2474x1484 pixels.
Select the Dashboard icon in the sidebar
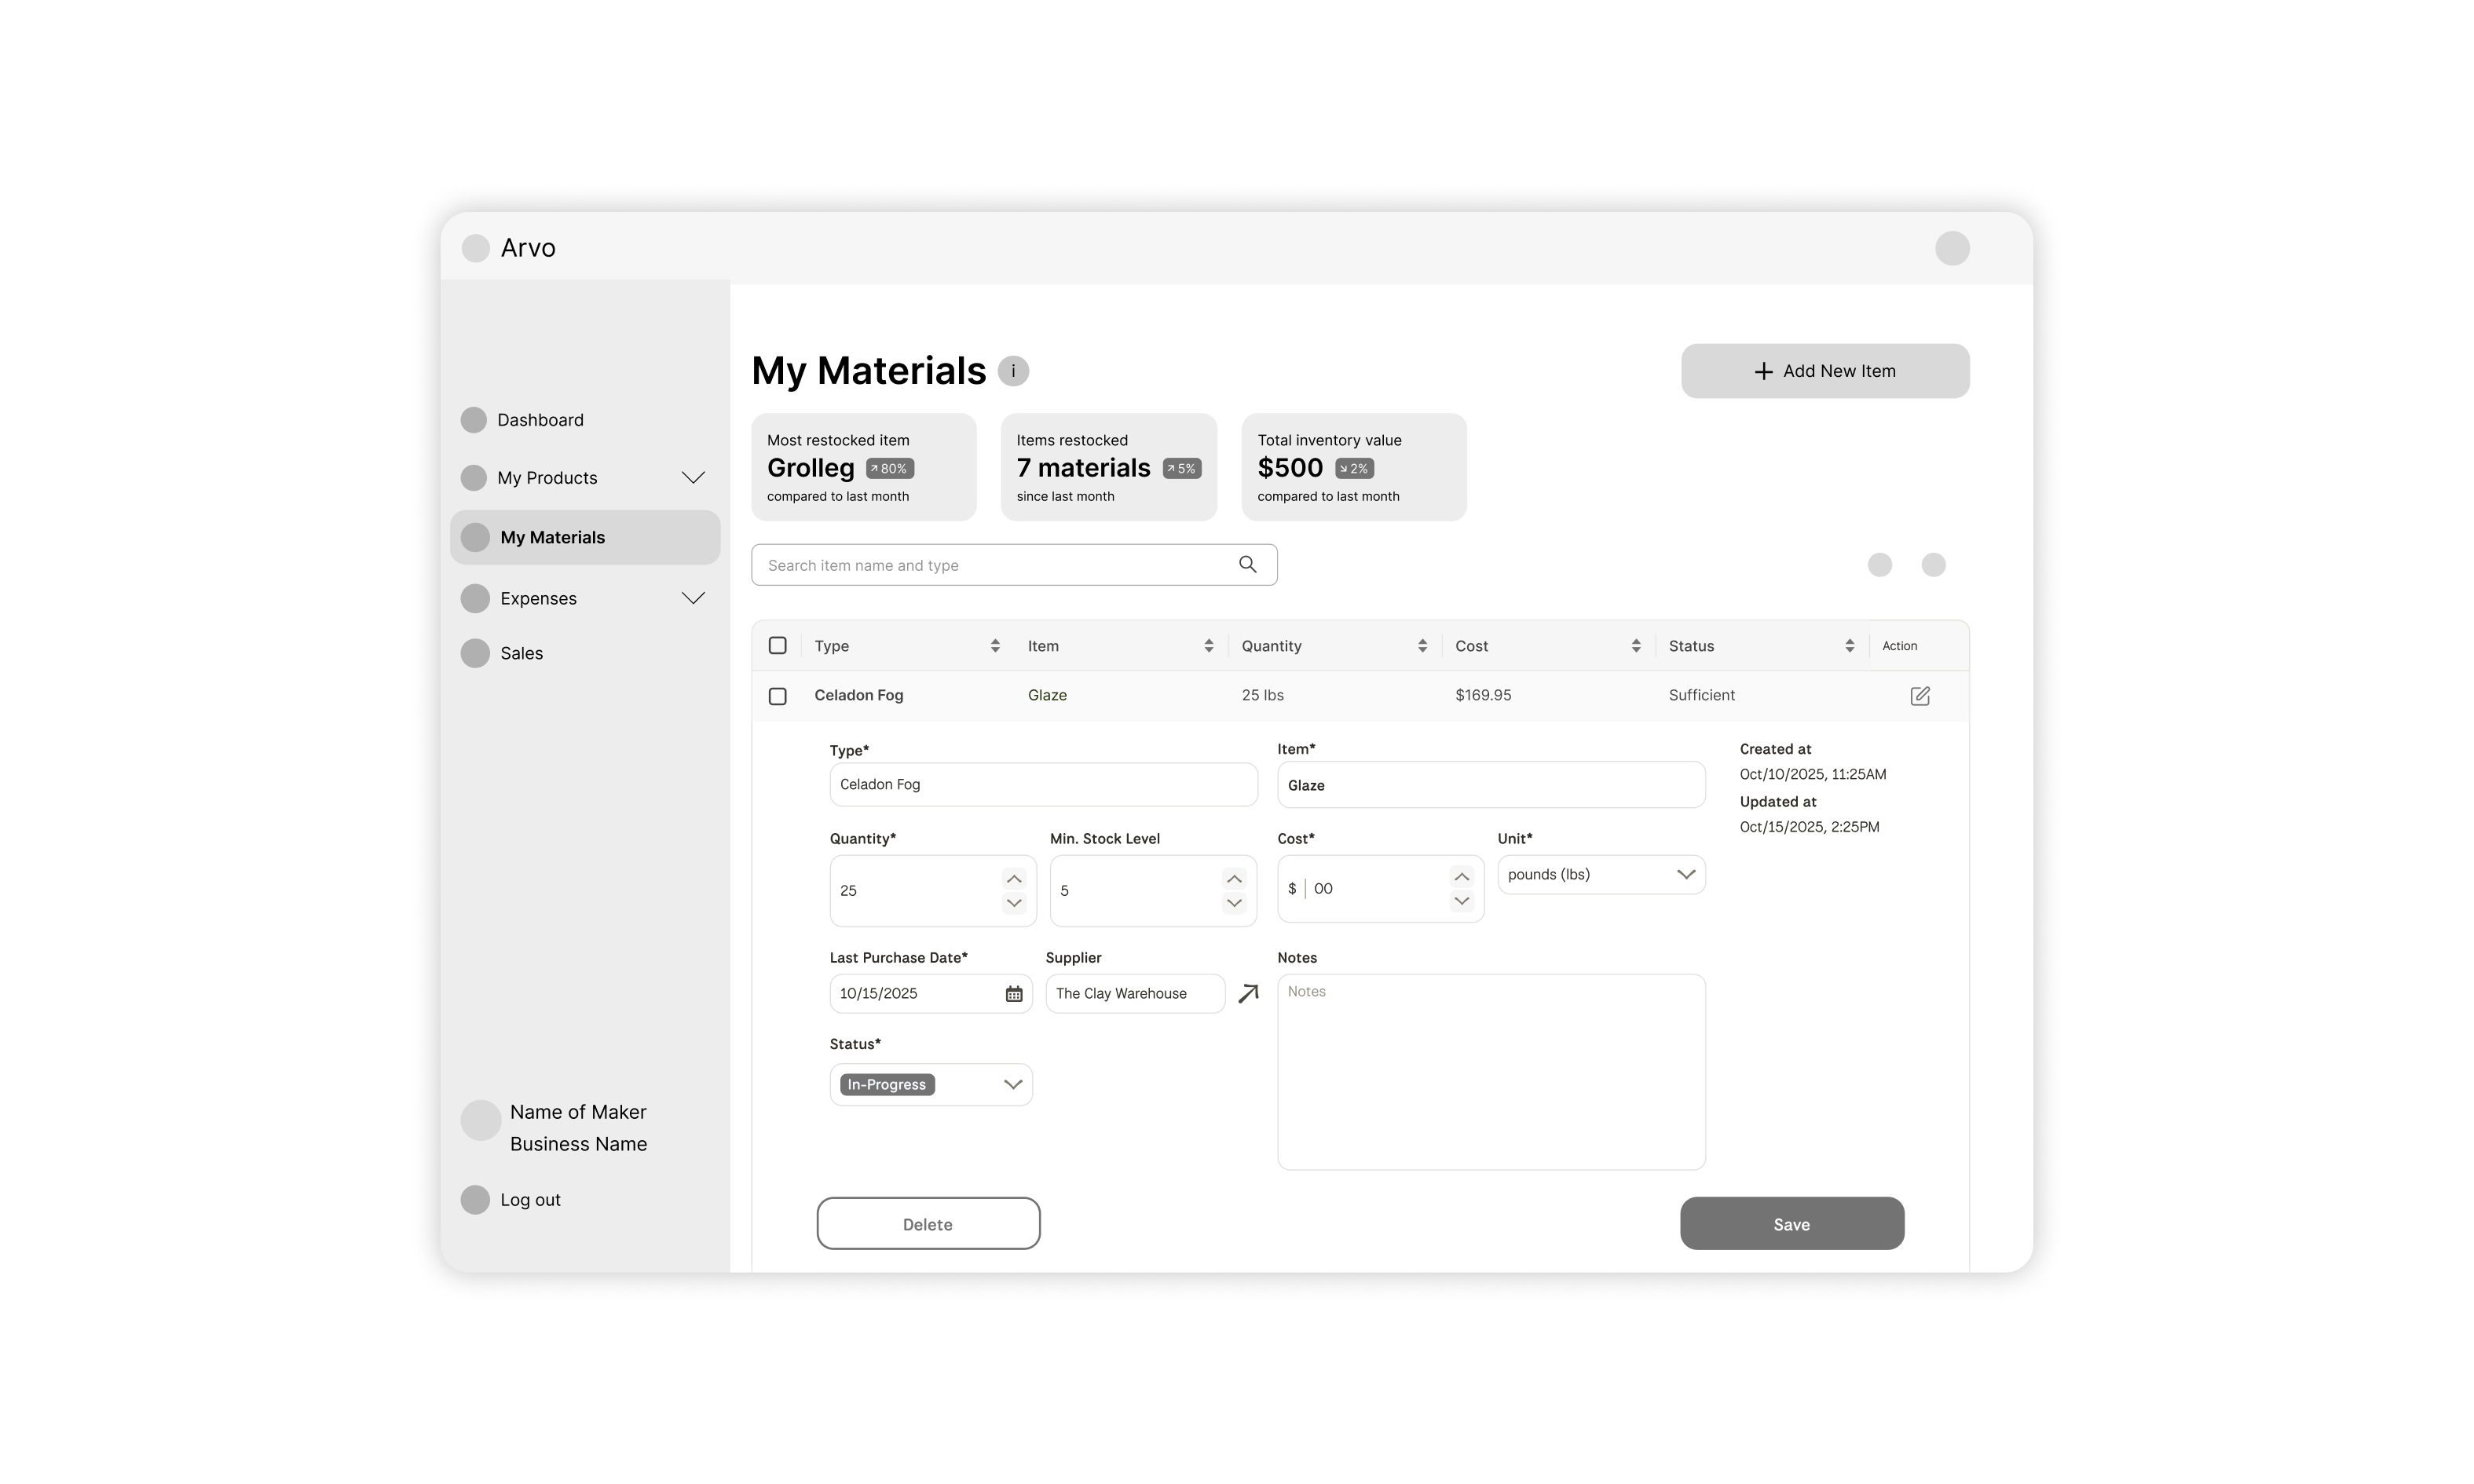(474, 419)
